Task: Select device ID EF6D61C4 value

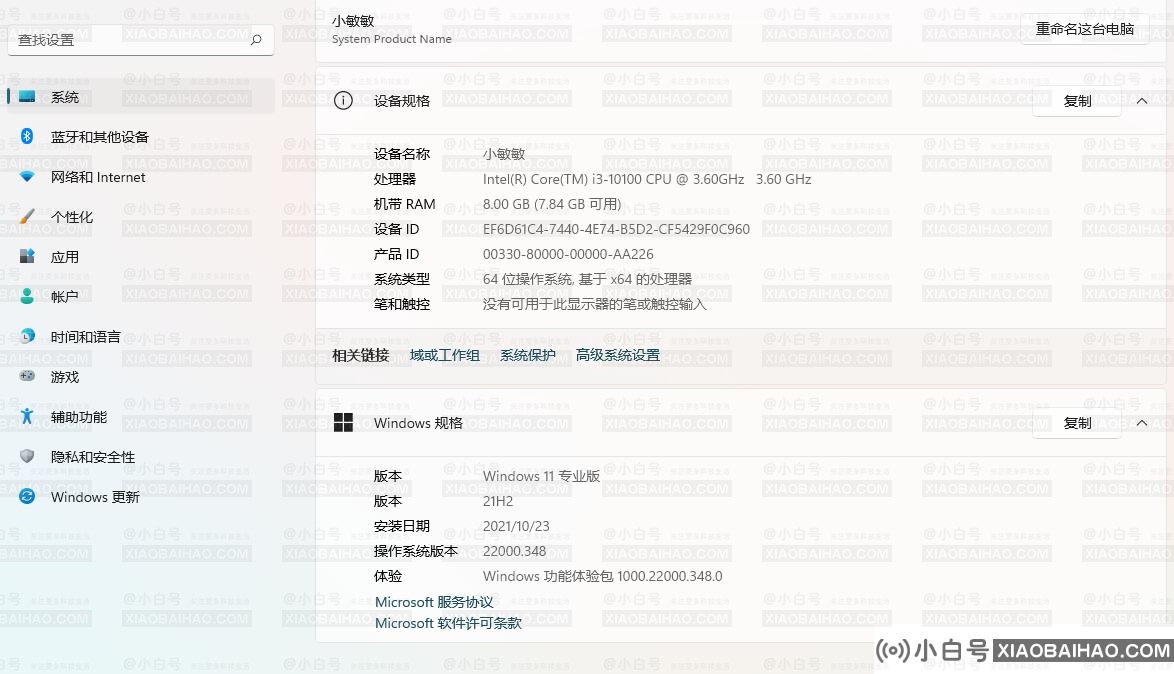Action: pos(616,229)
